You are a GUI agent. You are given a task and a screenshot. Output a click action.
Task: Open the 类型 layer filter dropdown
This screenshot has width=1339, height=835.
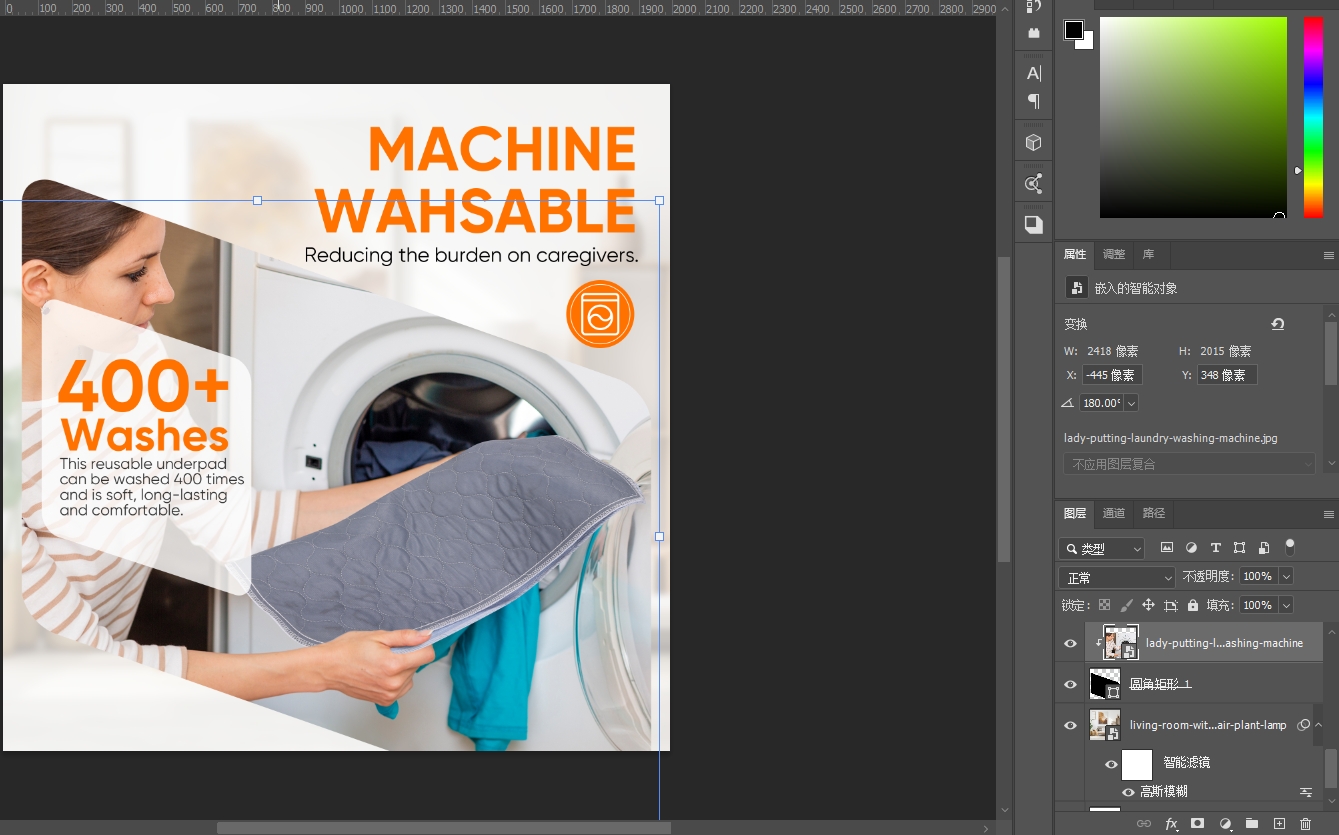pyautogui.click(x=1101, y=548)
